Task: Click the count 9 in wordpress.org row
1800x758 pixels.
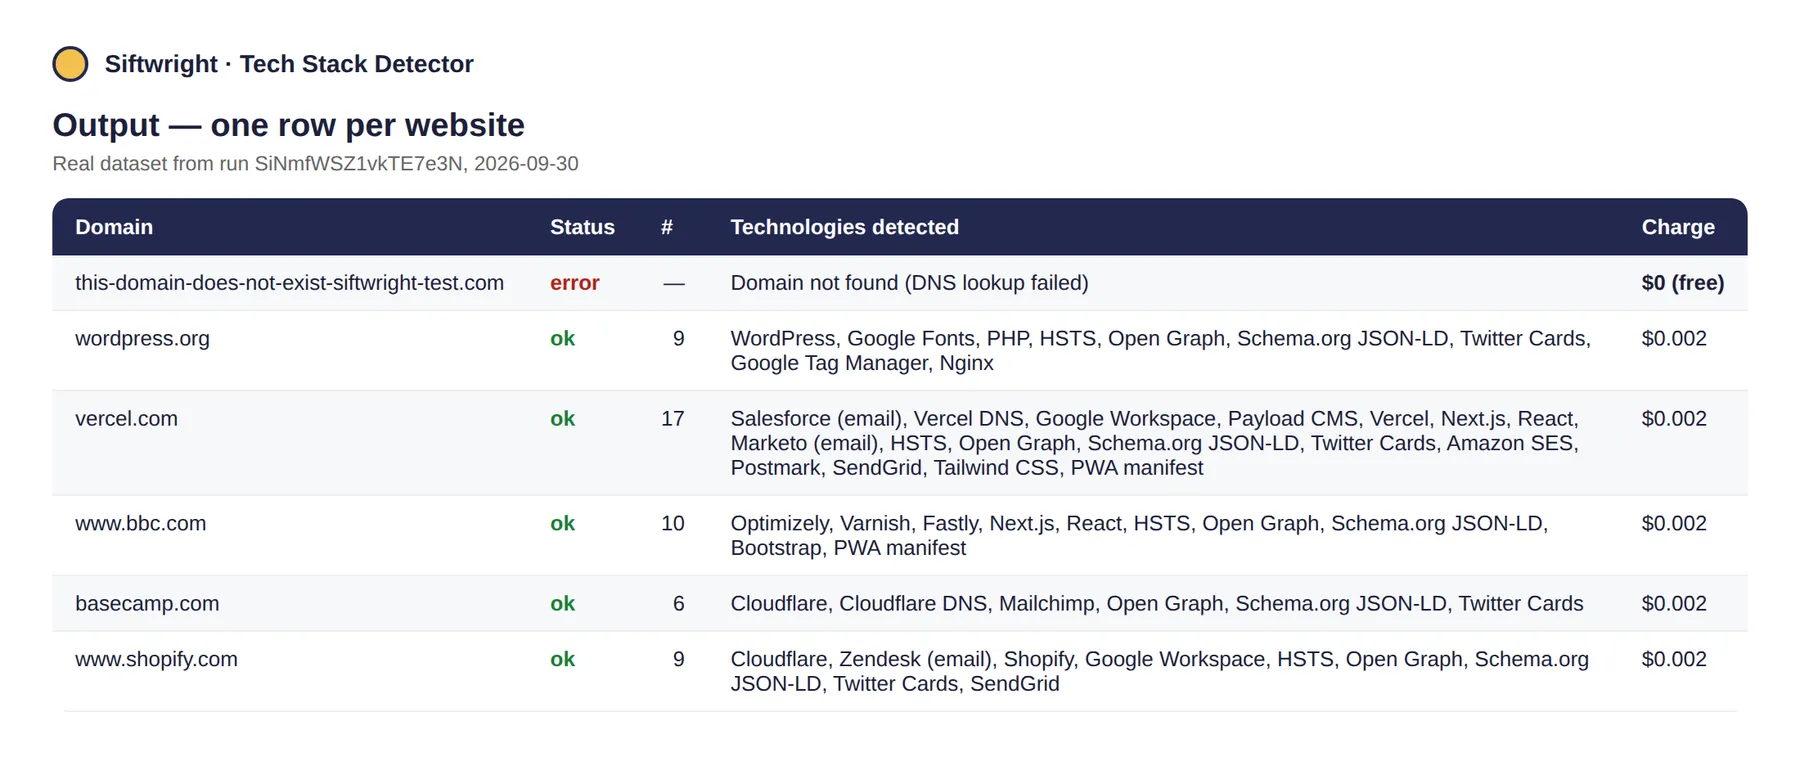Action: [679, 339]
